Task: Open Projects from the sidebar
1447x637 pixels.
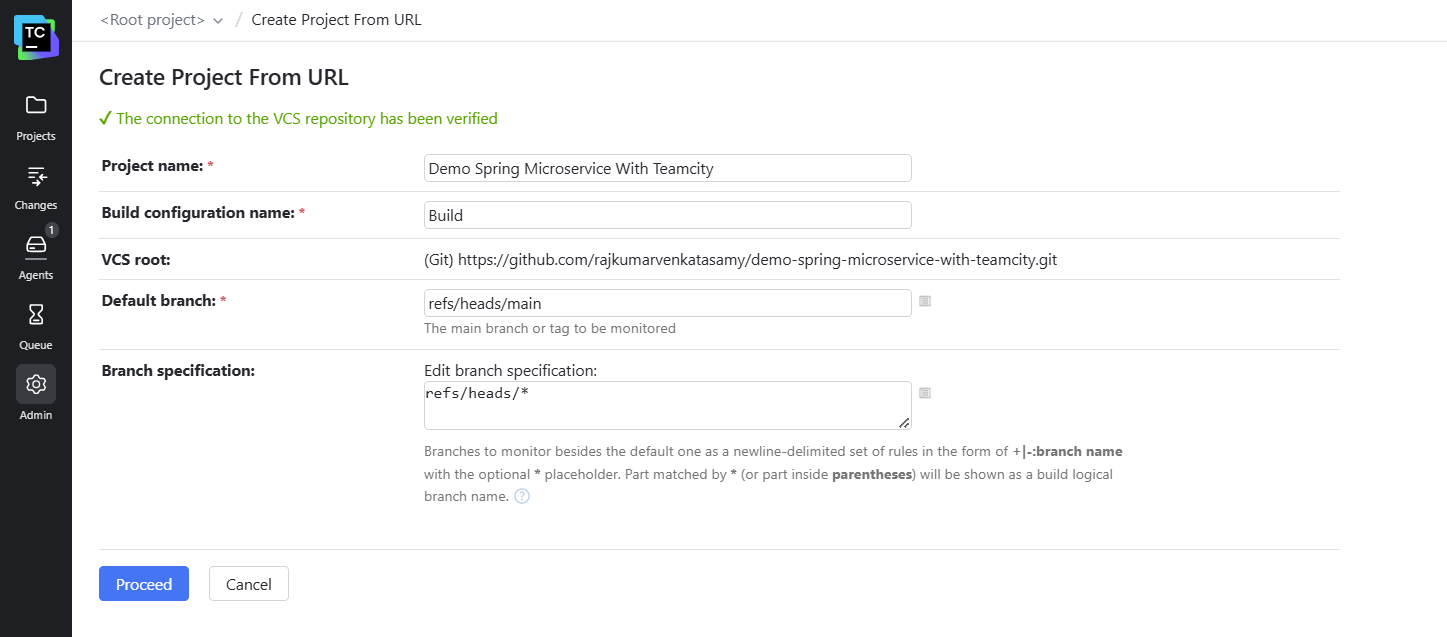Action: tap(36, 117)
